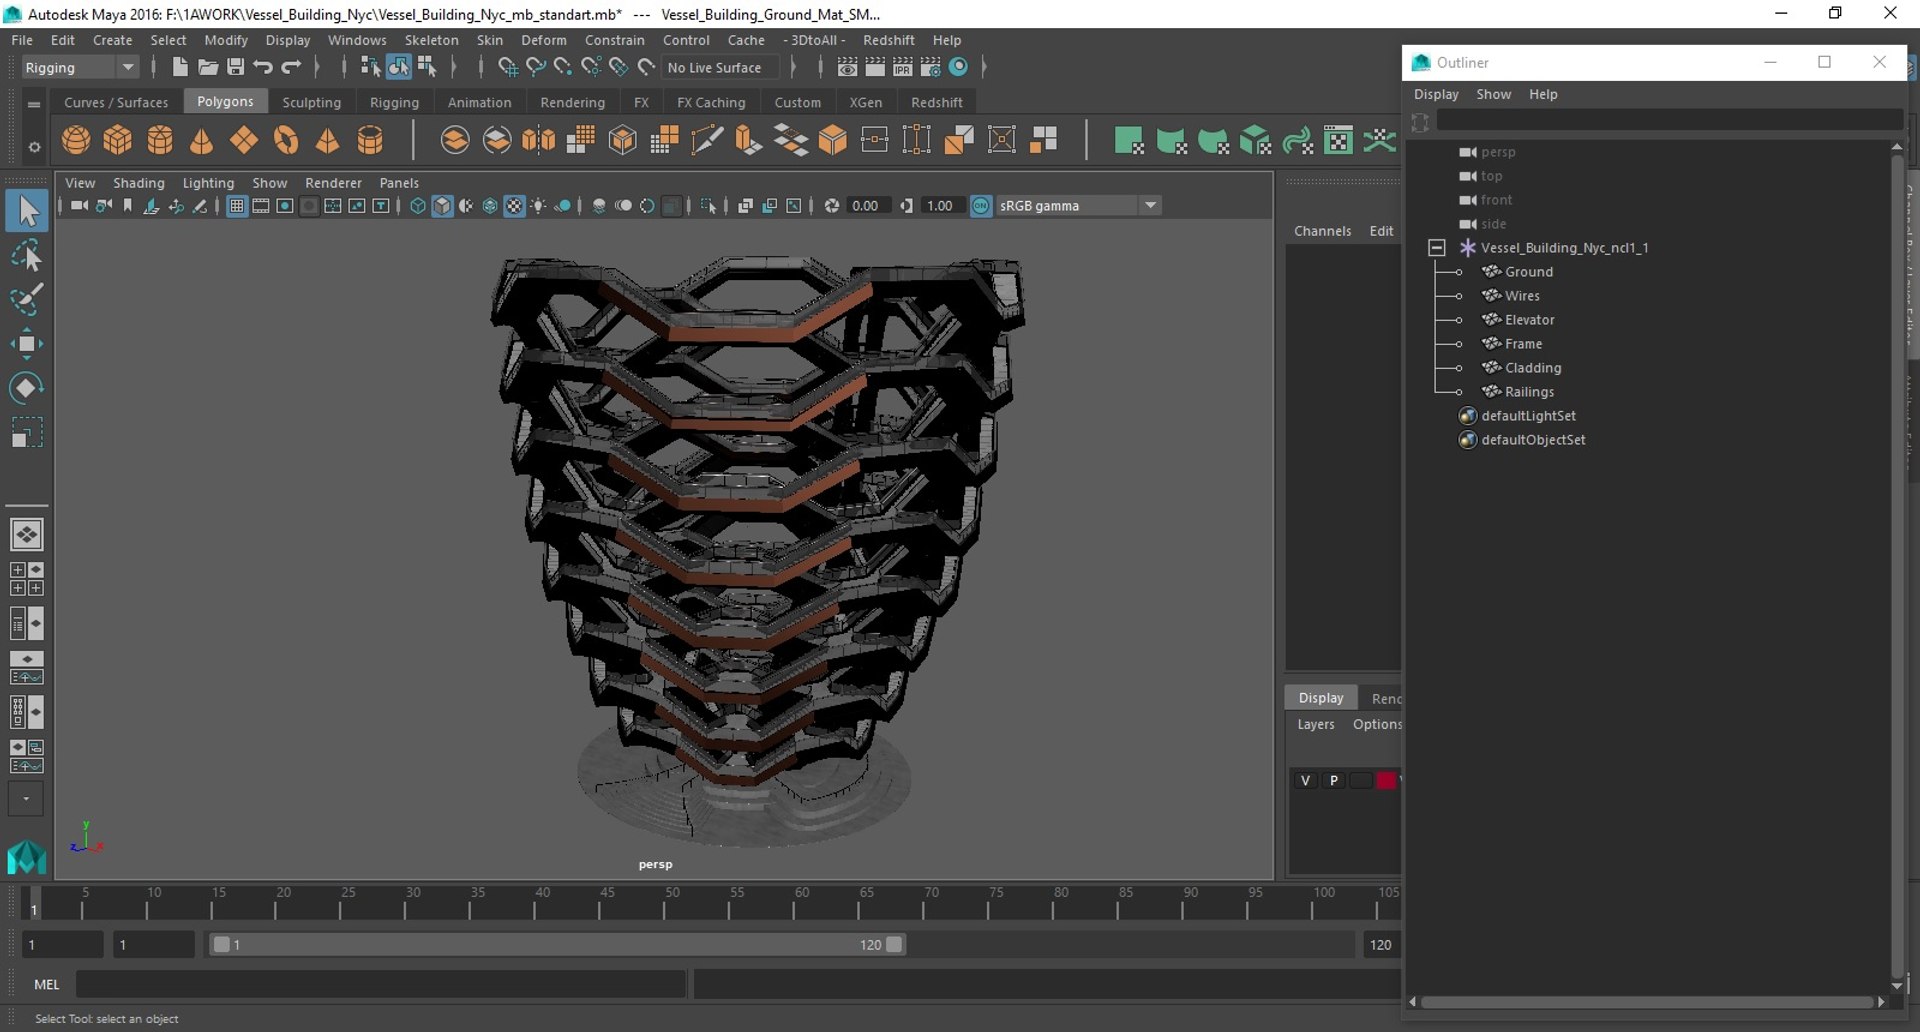
Task: Click the Mirror geometry shelf icon
Action: pos(539,140)
